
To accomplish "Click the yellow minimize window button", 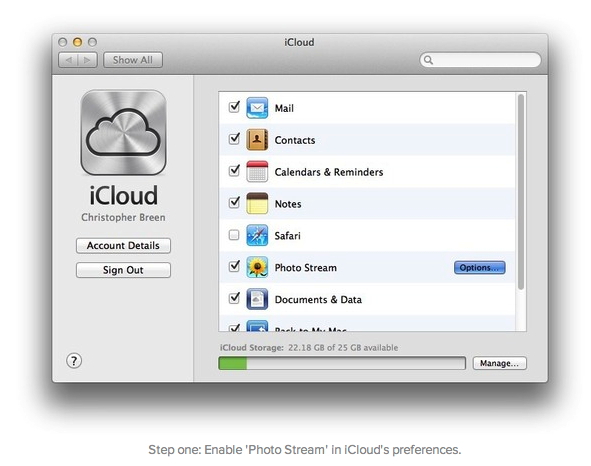I will [x=78, y=42].
